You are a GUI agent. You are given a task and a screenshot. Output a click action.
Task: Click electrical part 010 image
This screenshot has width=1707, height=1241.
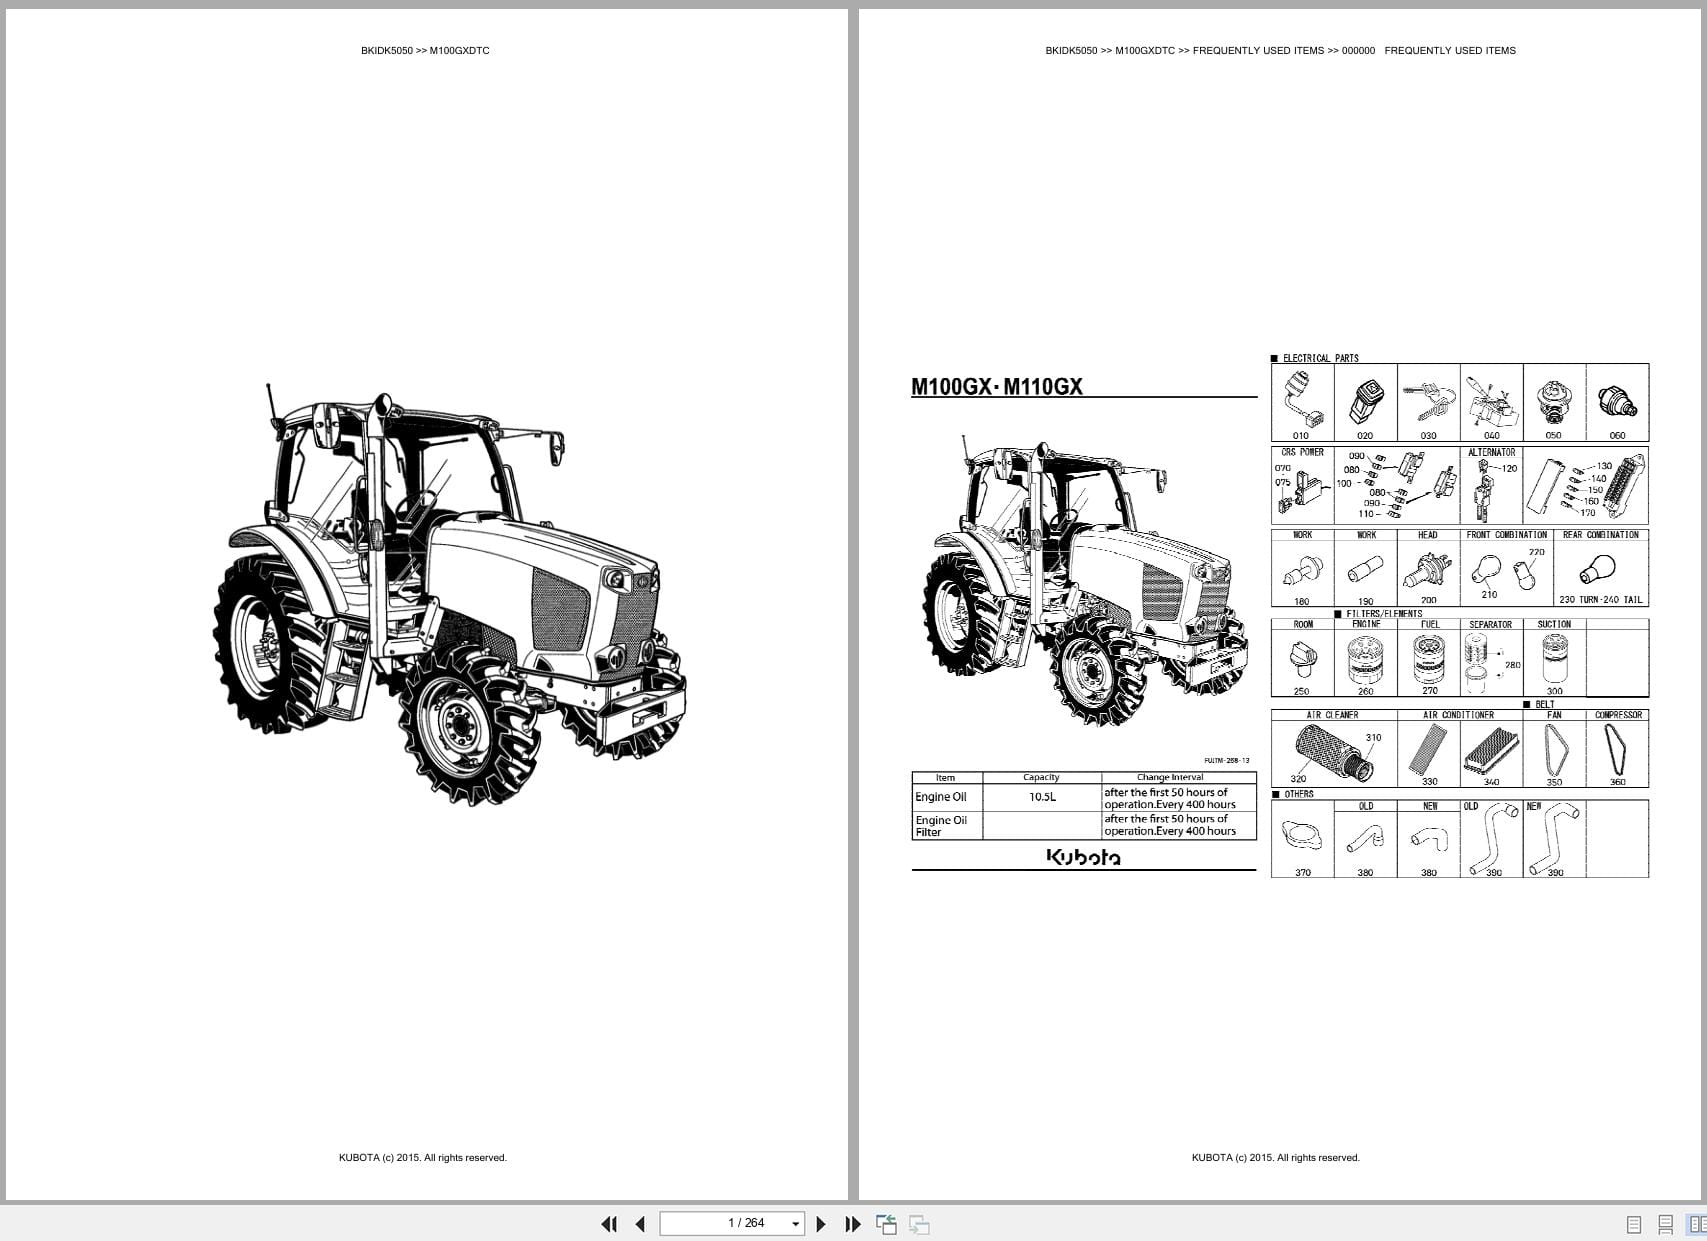tap(1302, 399)
